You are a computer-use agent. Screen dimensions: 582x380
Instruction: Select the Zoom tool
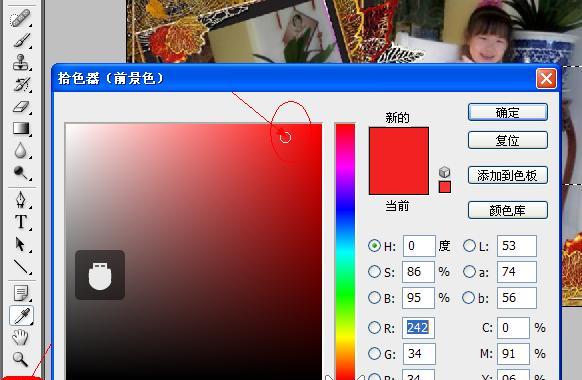click(x=20, y=359)
